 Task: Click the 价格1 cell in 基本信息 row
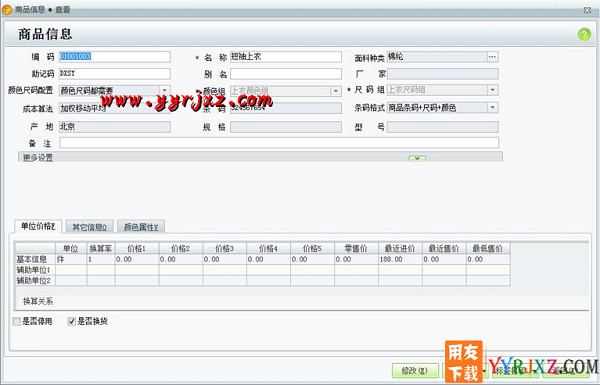(x=137, y=259)
